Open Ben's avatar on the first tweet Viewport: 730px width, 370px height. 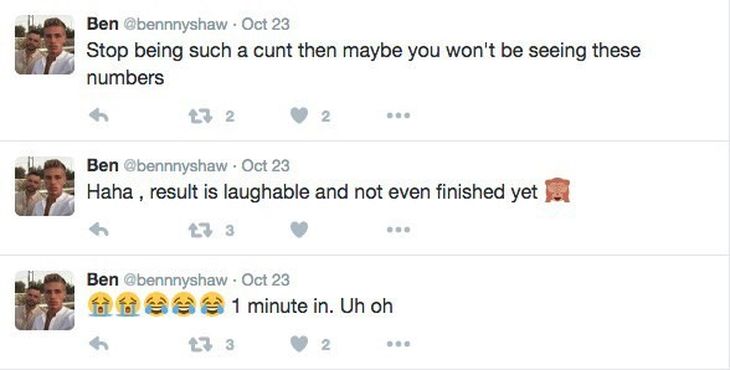tap(45, 45)
